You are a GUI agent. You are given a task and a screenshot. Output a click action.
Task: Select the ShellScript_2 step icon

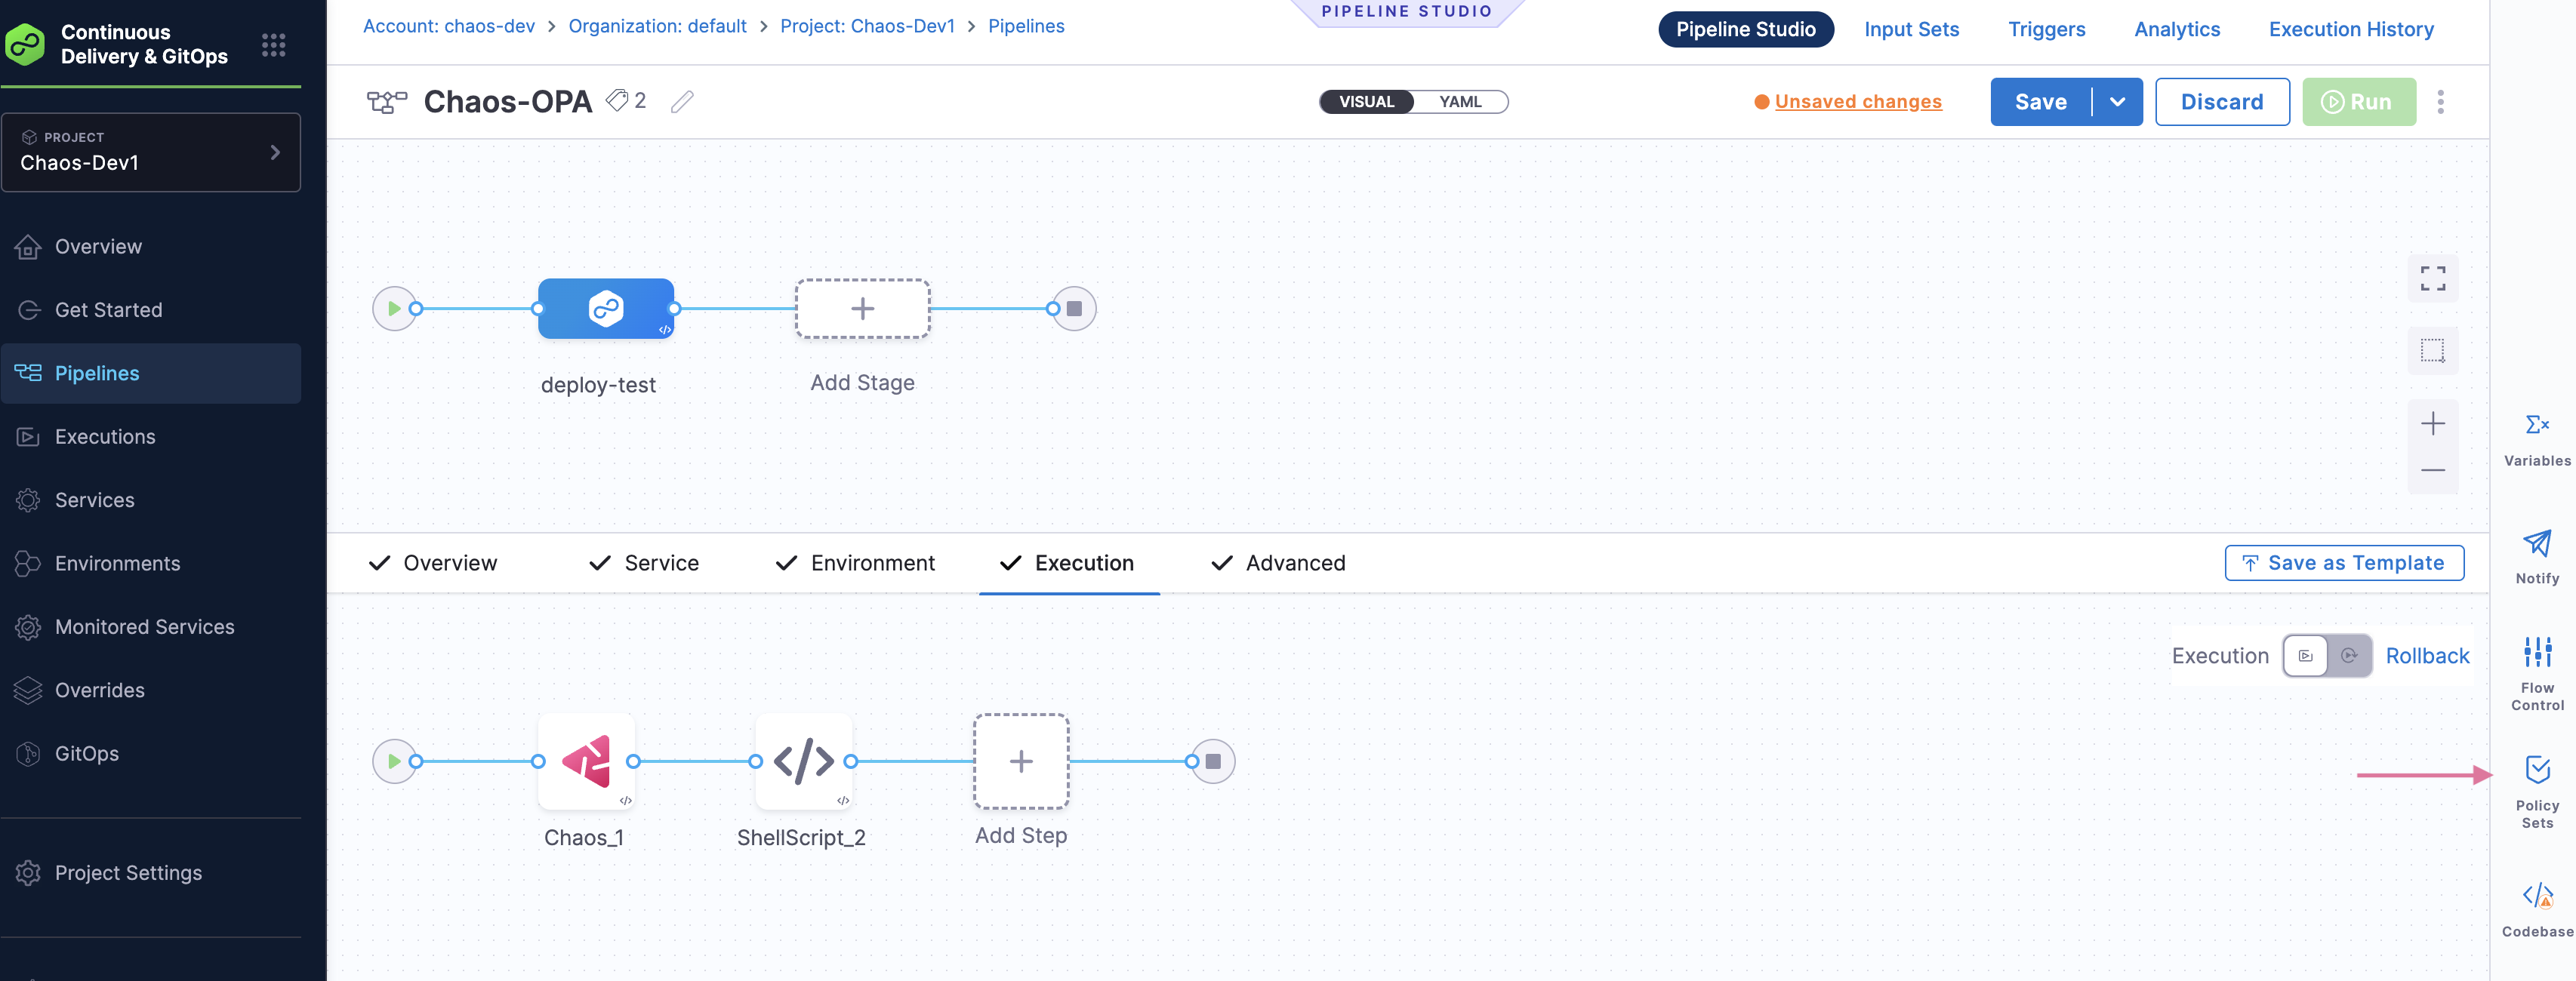click(803, 762)
